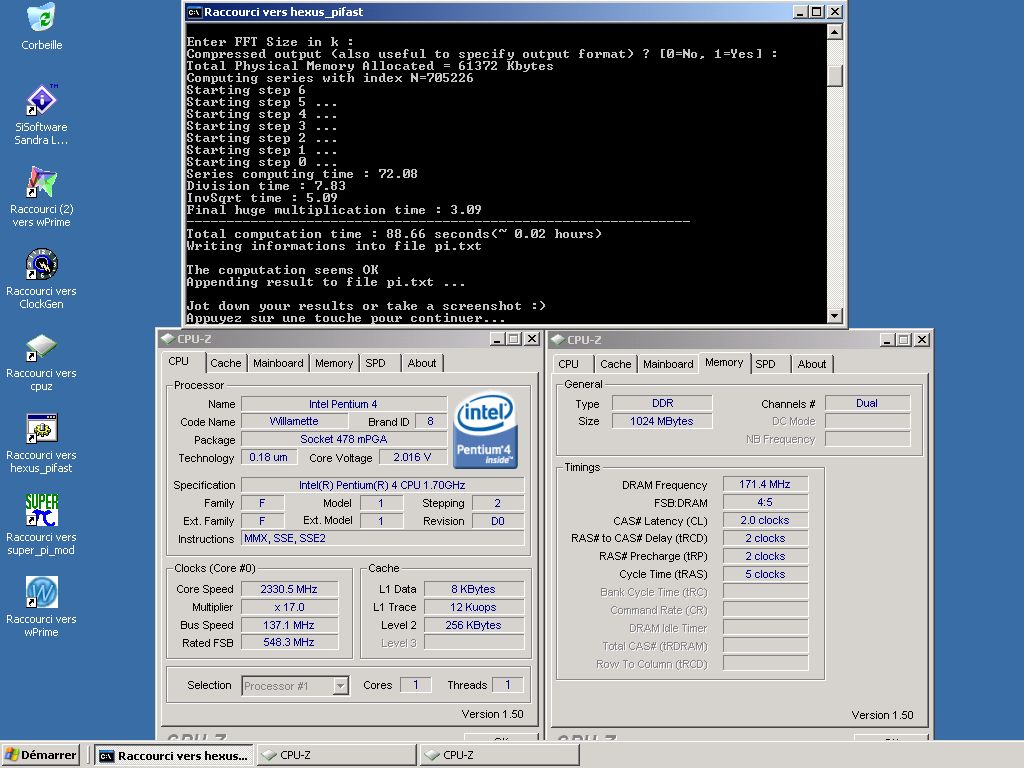This screenshot has width=1024, height=768.
Task: Click Socket 478 mPGA package field
Action: pyautogui.click(x=344, y=440)
